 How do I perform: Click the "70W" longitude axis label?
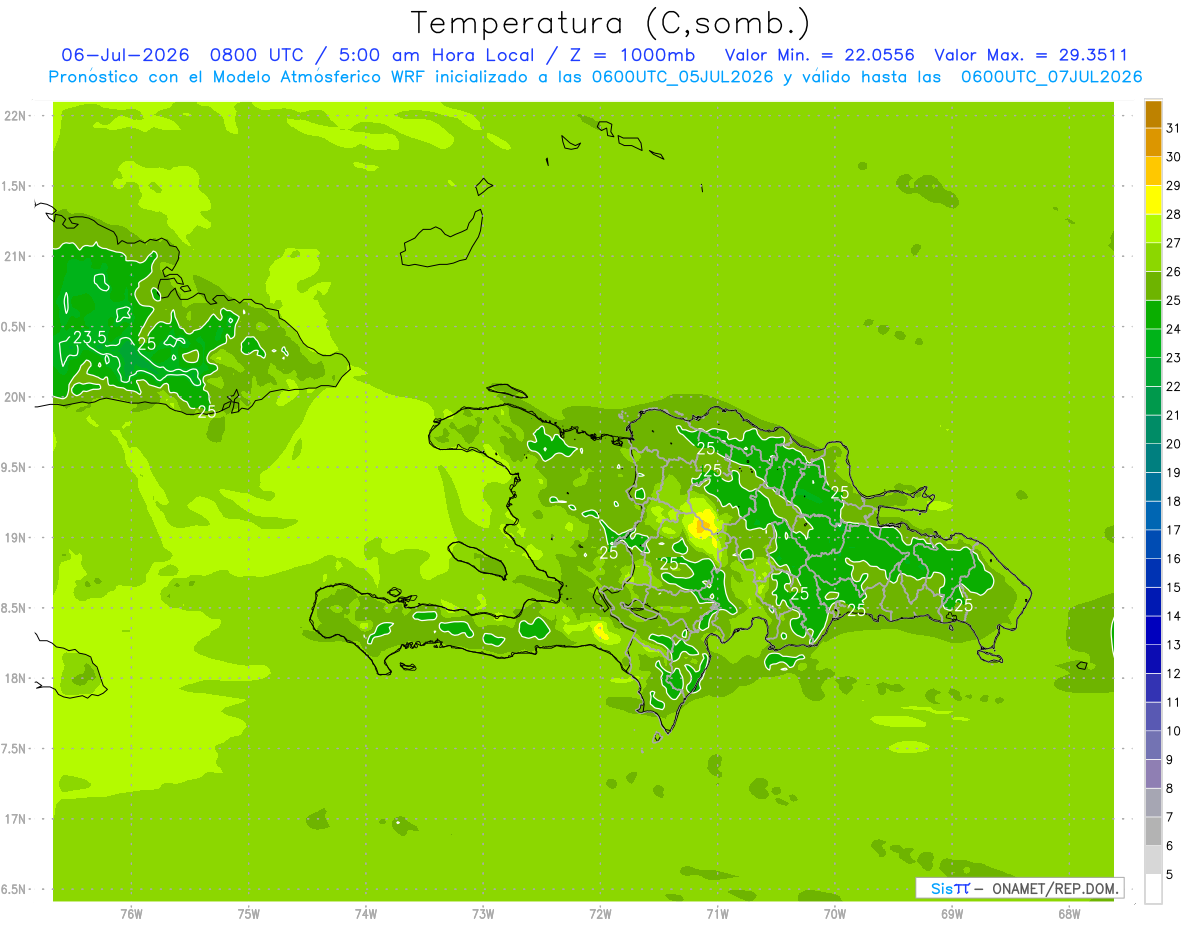835,914
